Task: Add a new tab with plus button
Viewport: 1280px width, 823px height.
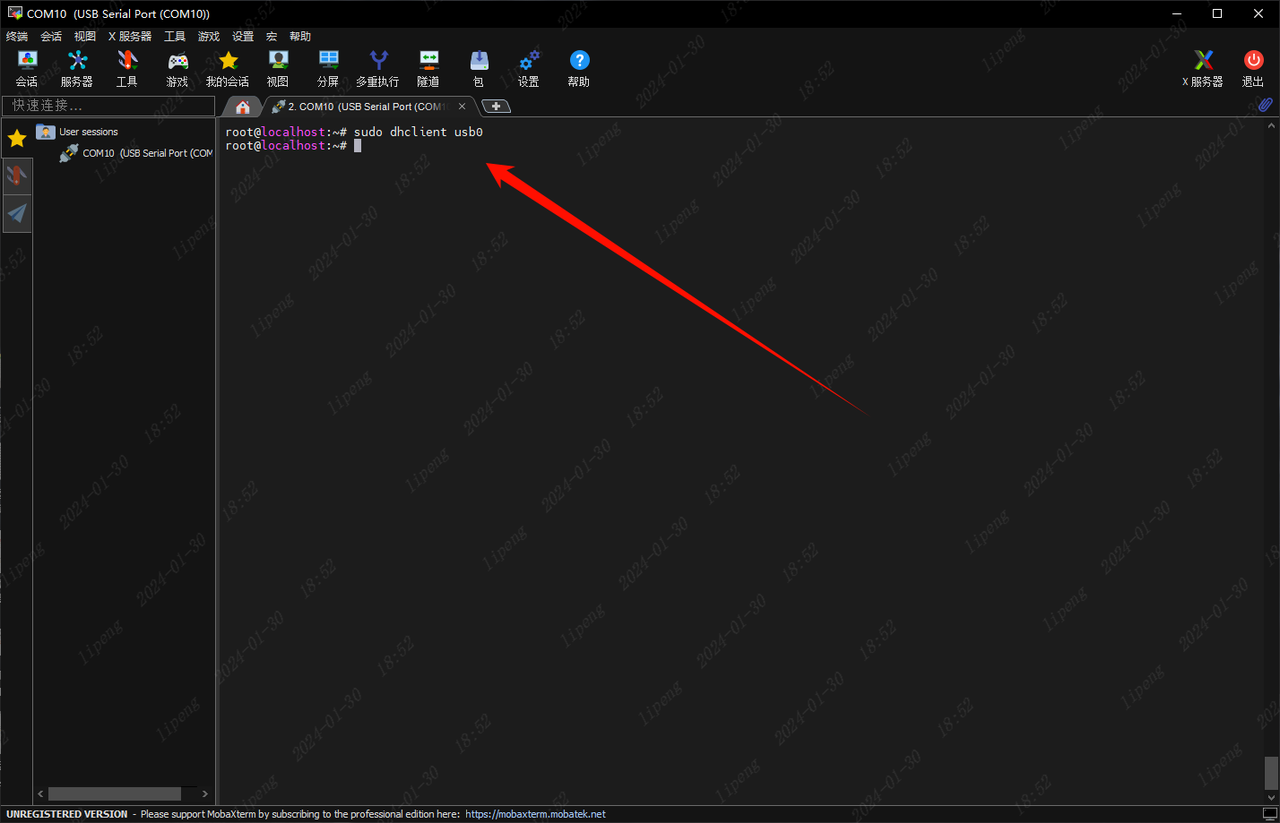Action: 497,106
